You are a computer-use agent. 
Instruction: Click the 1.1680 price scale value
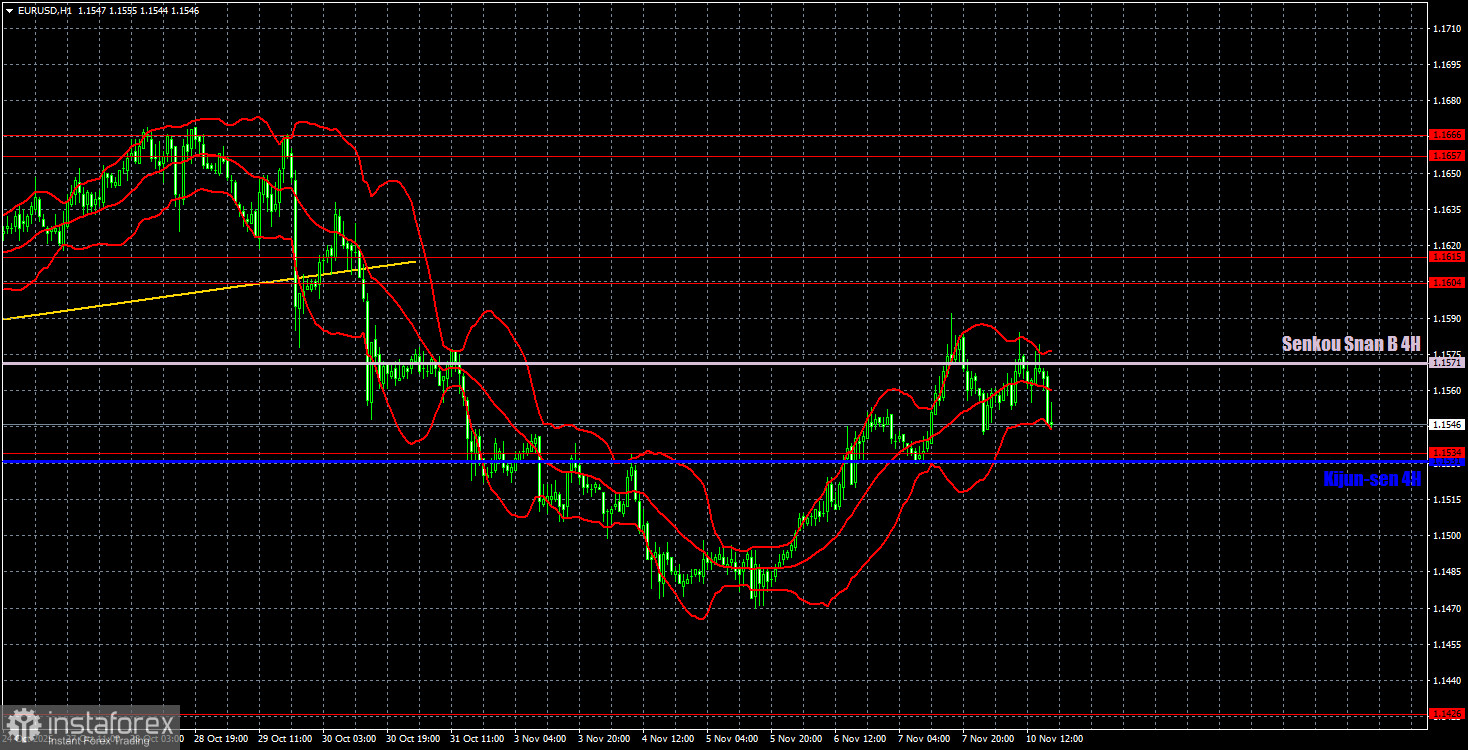pos(1446,101)
